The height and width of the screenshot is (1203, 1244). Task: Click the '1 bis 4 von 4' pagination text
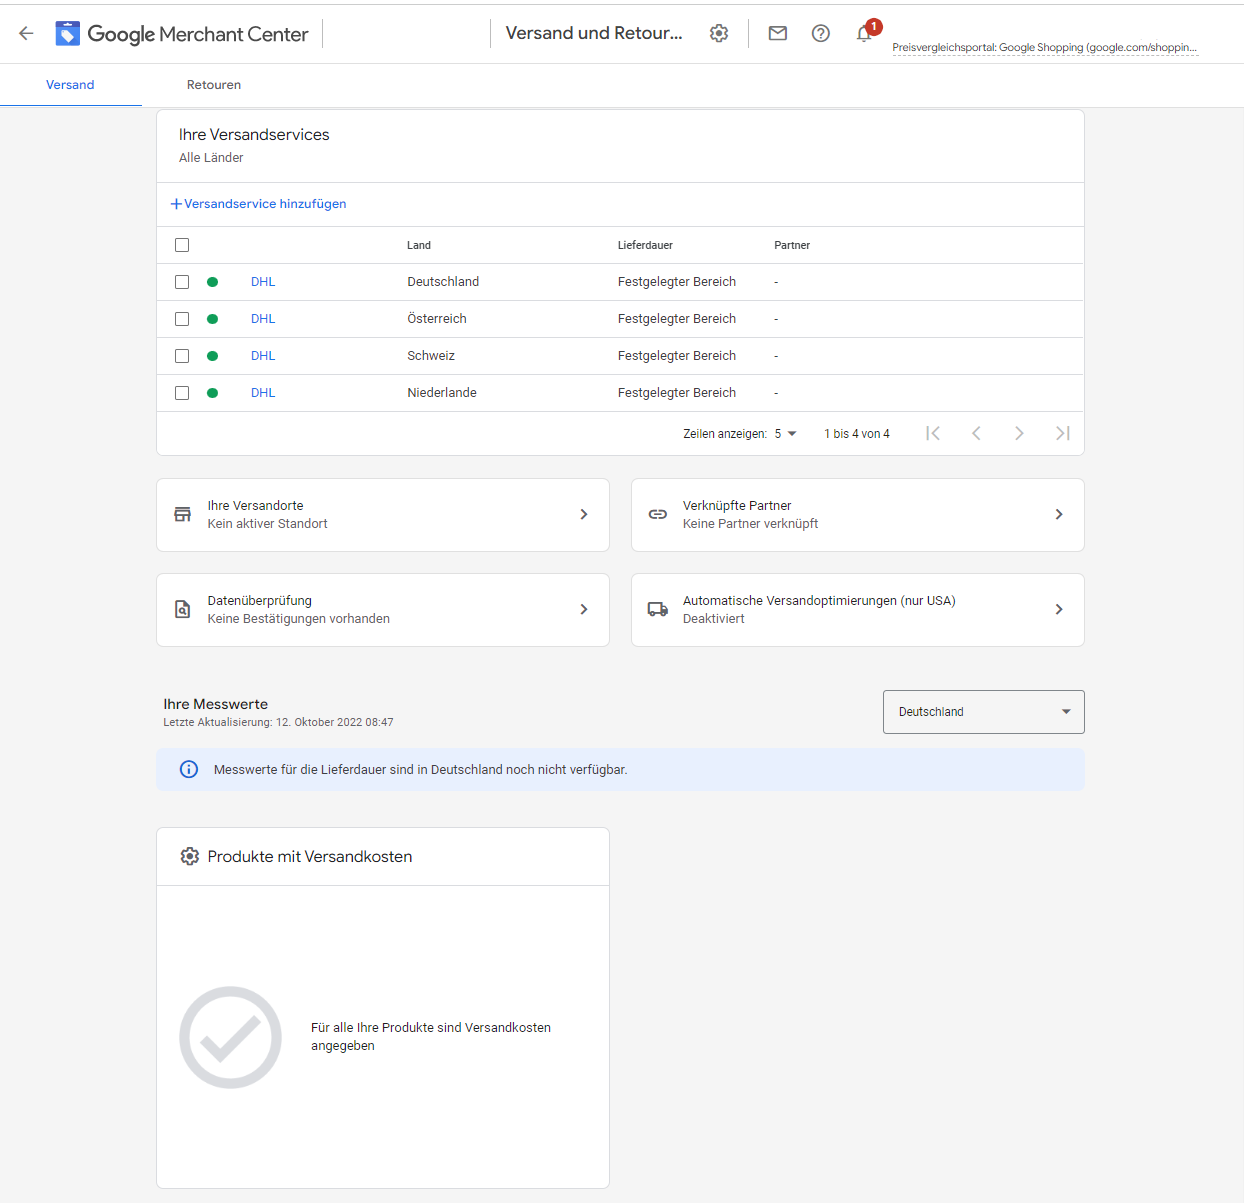857,434
